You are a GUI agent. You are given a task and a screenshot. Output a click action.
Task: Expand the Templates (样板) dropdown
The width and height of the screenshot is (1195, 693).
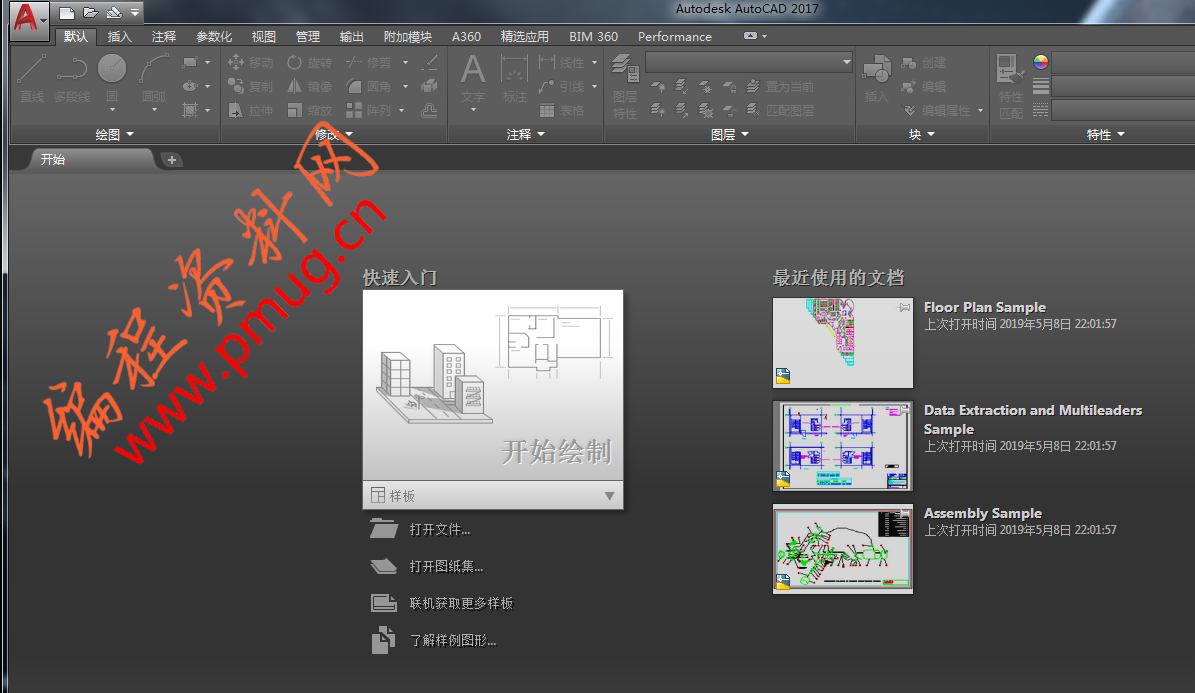[493, 496]
